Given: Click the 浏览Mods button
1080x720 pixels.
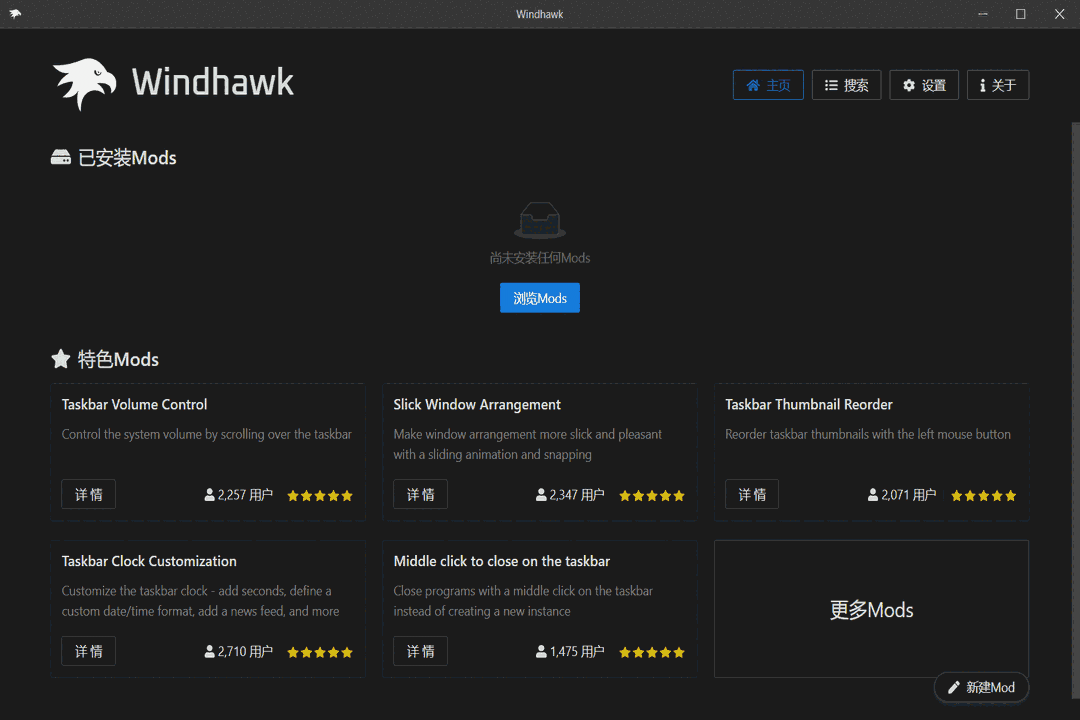Looking at the screenshot, I should point(540,297).
